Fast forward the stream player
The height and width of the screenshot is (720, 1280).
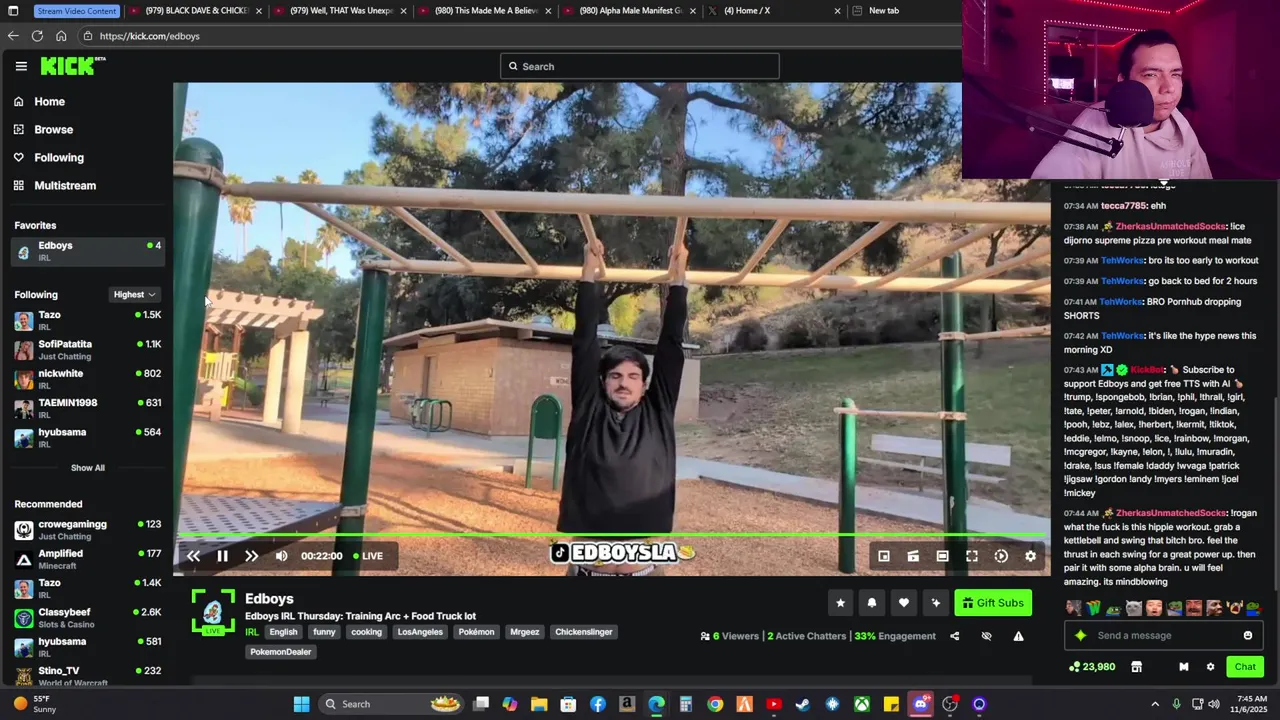point(251,556)
